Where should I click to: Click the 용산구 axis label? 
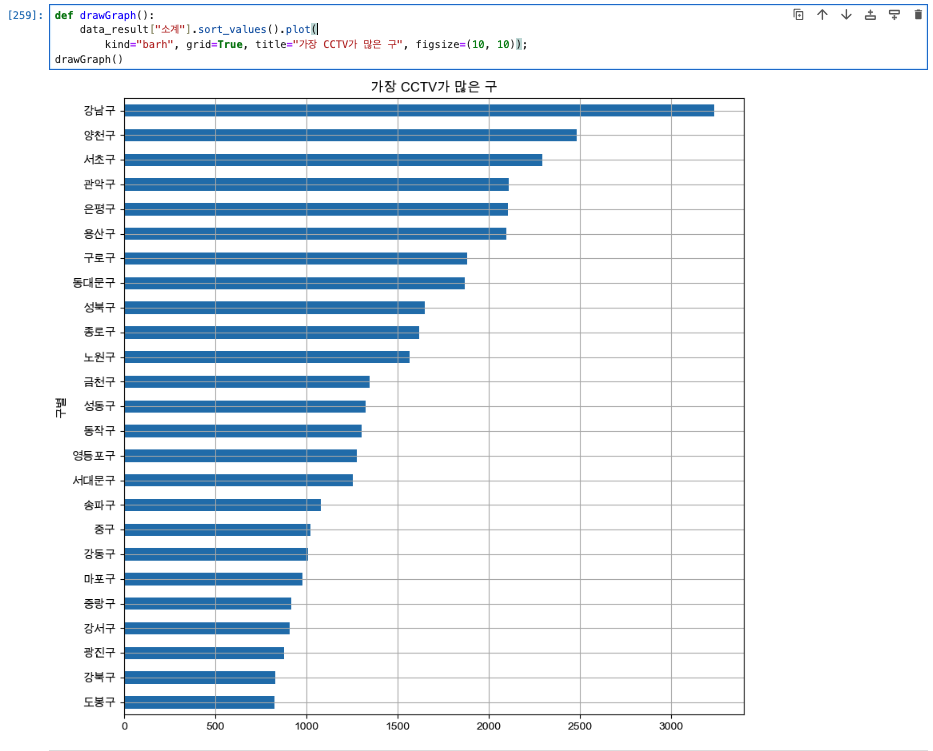tap(99, 234)
